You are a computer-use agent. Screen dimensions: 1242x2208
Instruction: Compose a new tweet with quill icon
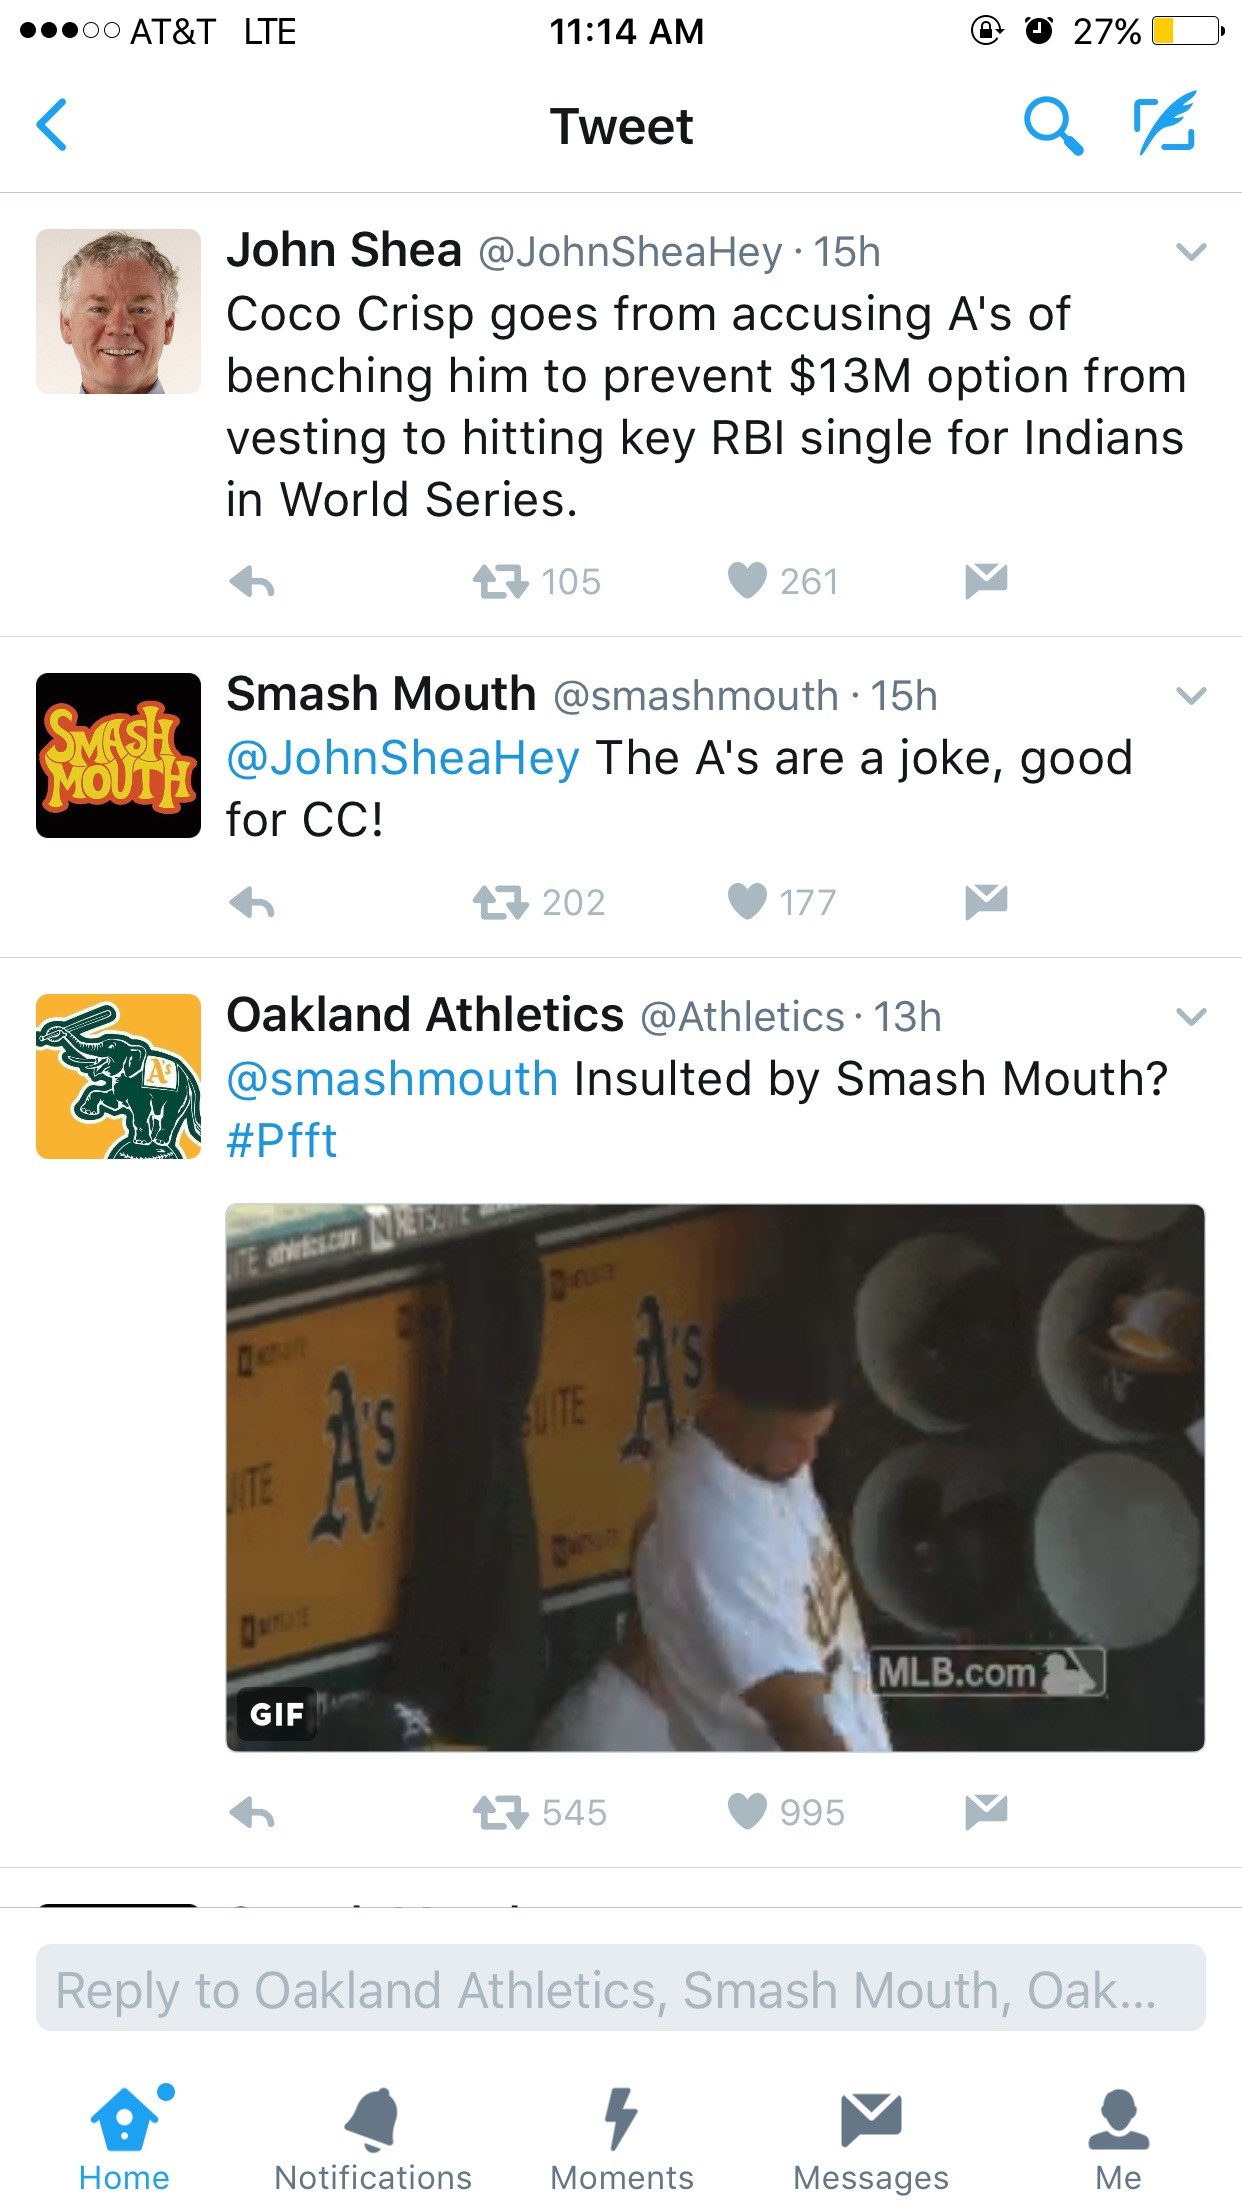(x=1165, y=122)
